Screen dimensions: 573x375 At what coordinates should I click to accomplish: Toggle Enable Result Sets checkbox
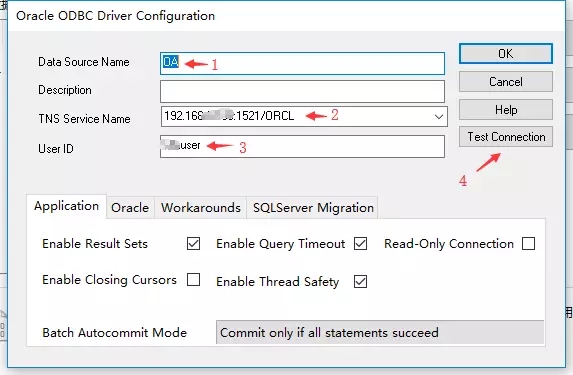[193, 243]
